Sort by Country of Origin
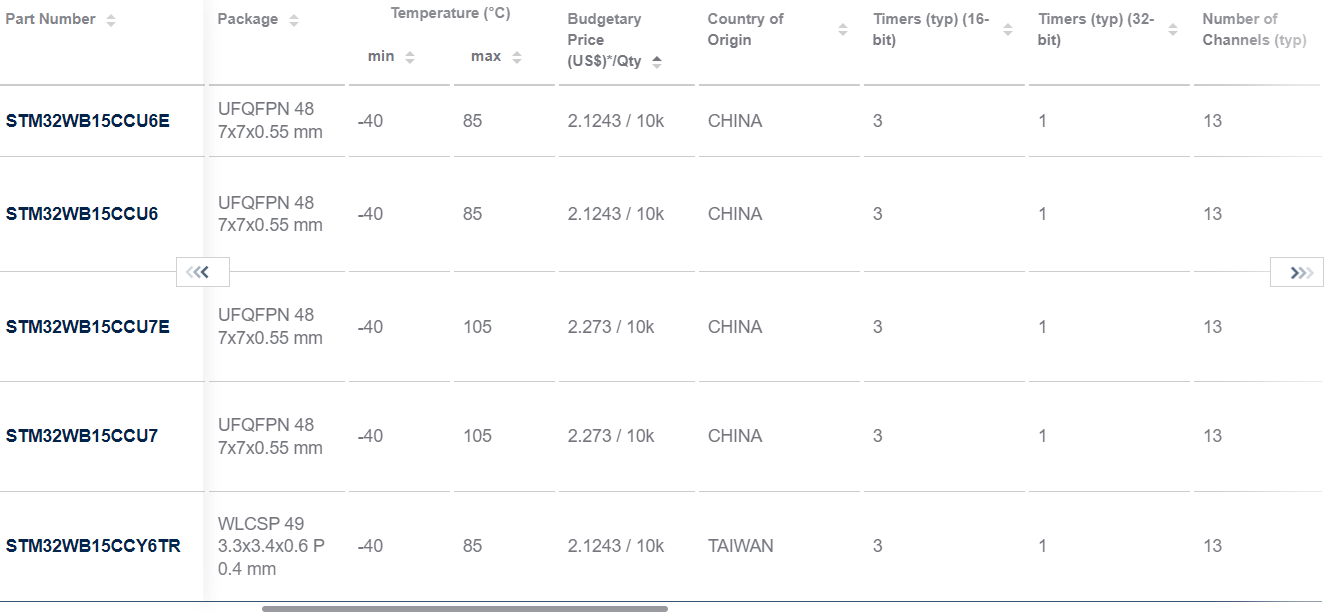This screenshot has height=615, width=1325. 842,30
